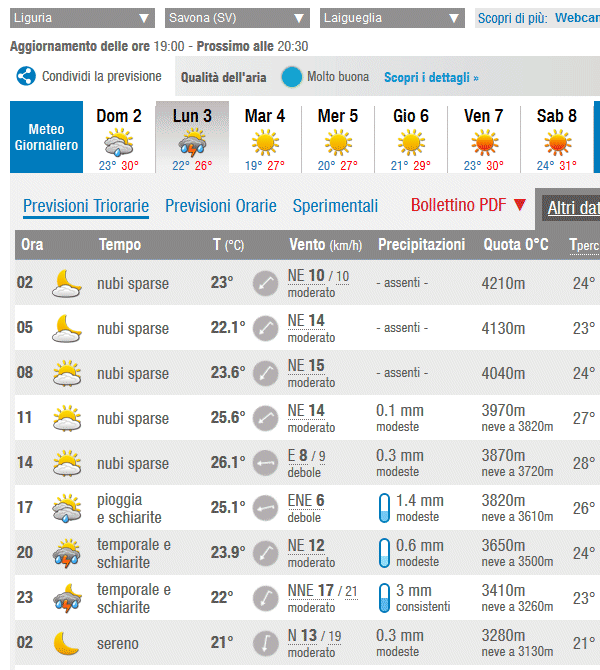Click the moon icon for sereno forecast

pos(66,642)
